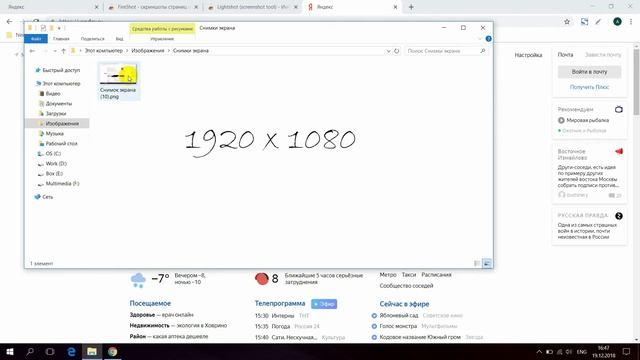Go back in the Explorer window
Screen dimensions: 640x360
point(32,51)
